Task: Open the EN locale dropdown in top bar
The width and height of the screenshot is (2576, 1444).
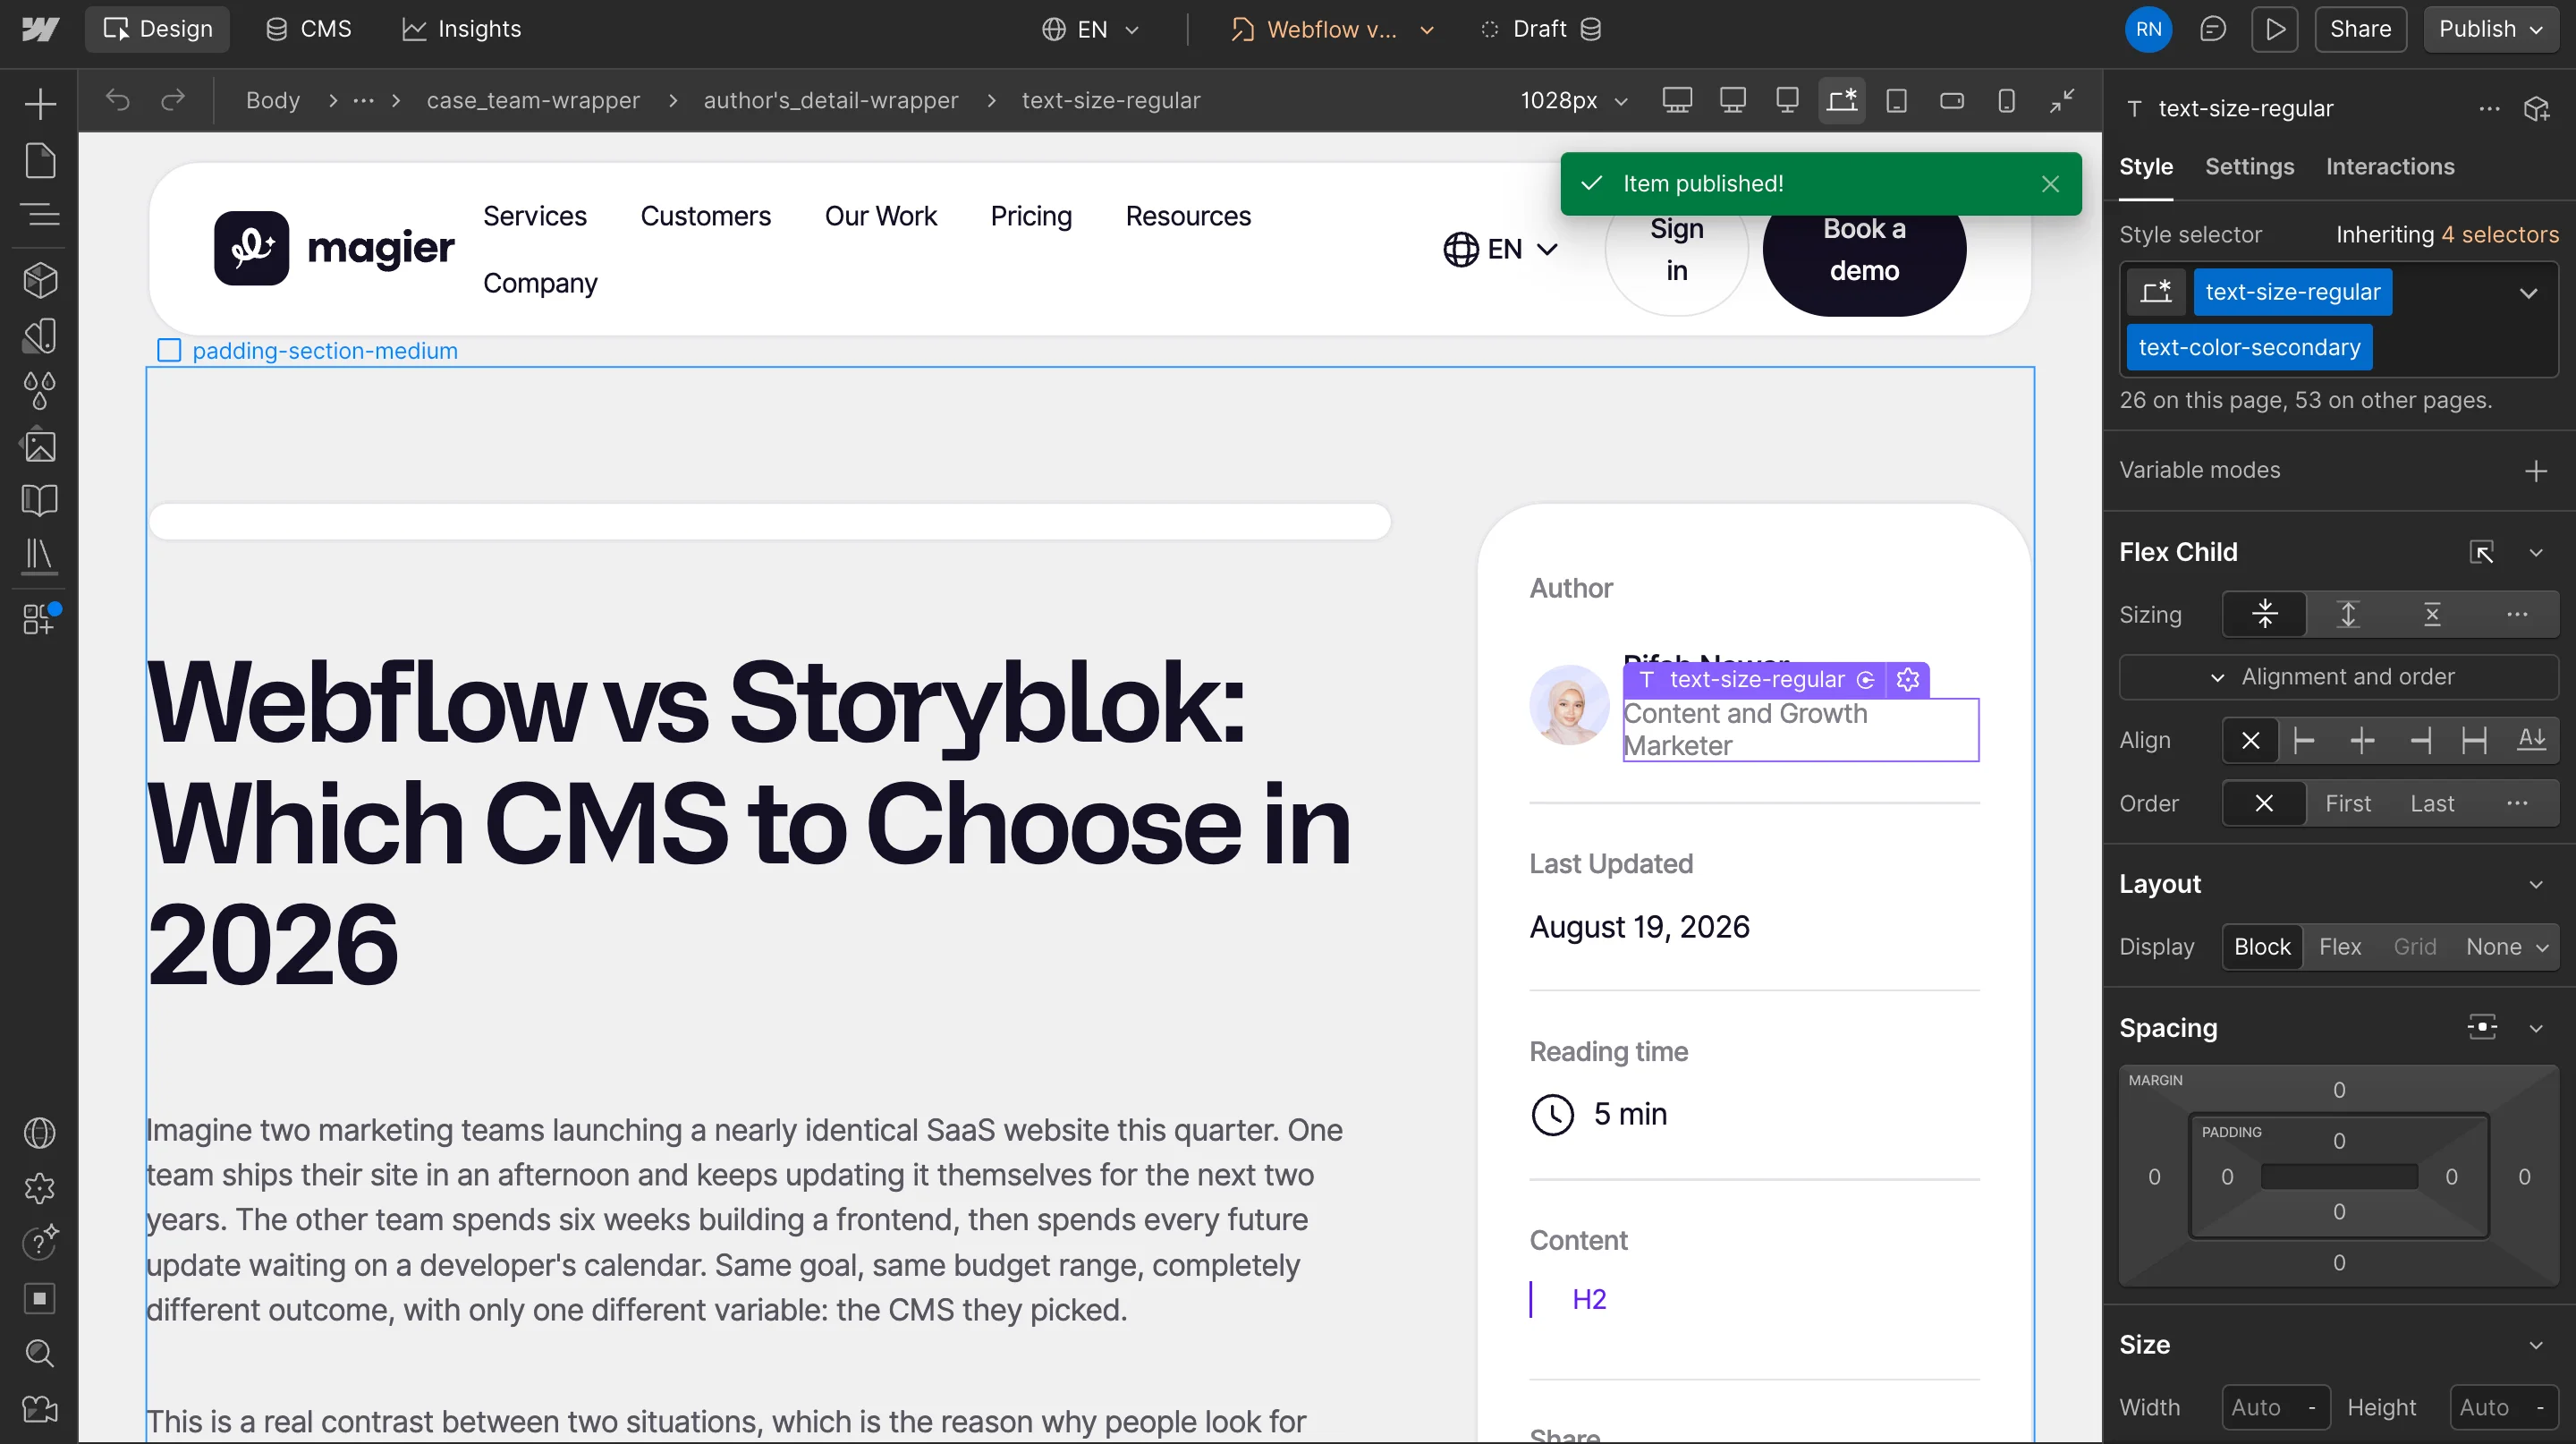Action: [1091, 29]
